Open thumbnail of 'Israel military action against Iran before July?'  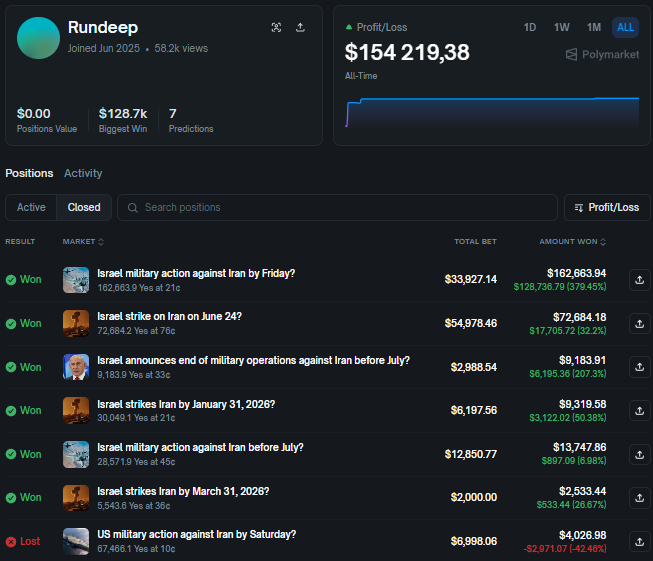point(76,454)
